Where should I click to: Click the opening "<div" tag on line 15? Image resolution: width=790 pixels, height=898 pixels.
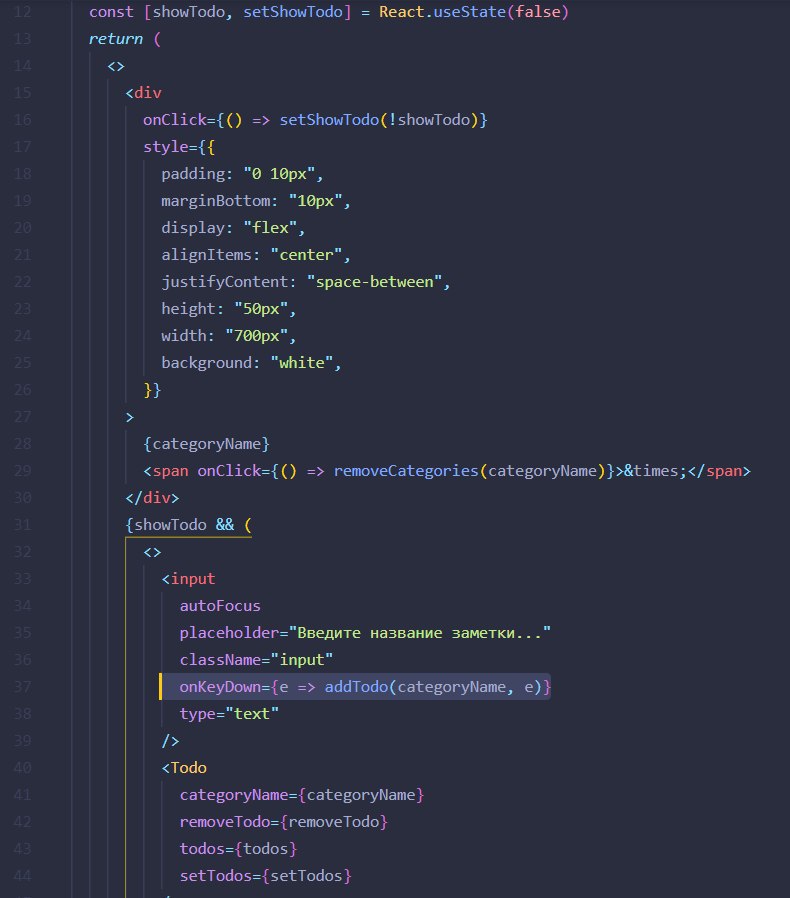click(x=143, y=93)
